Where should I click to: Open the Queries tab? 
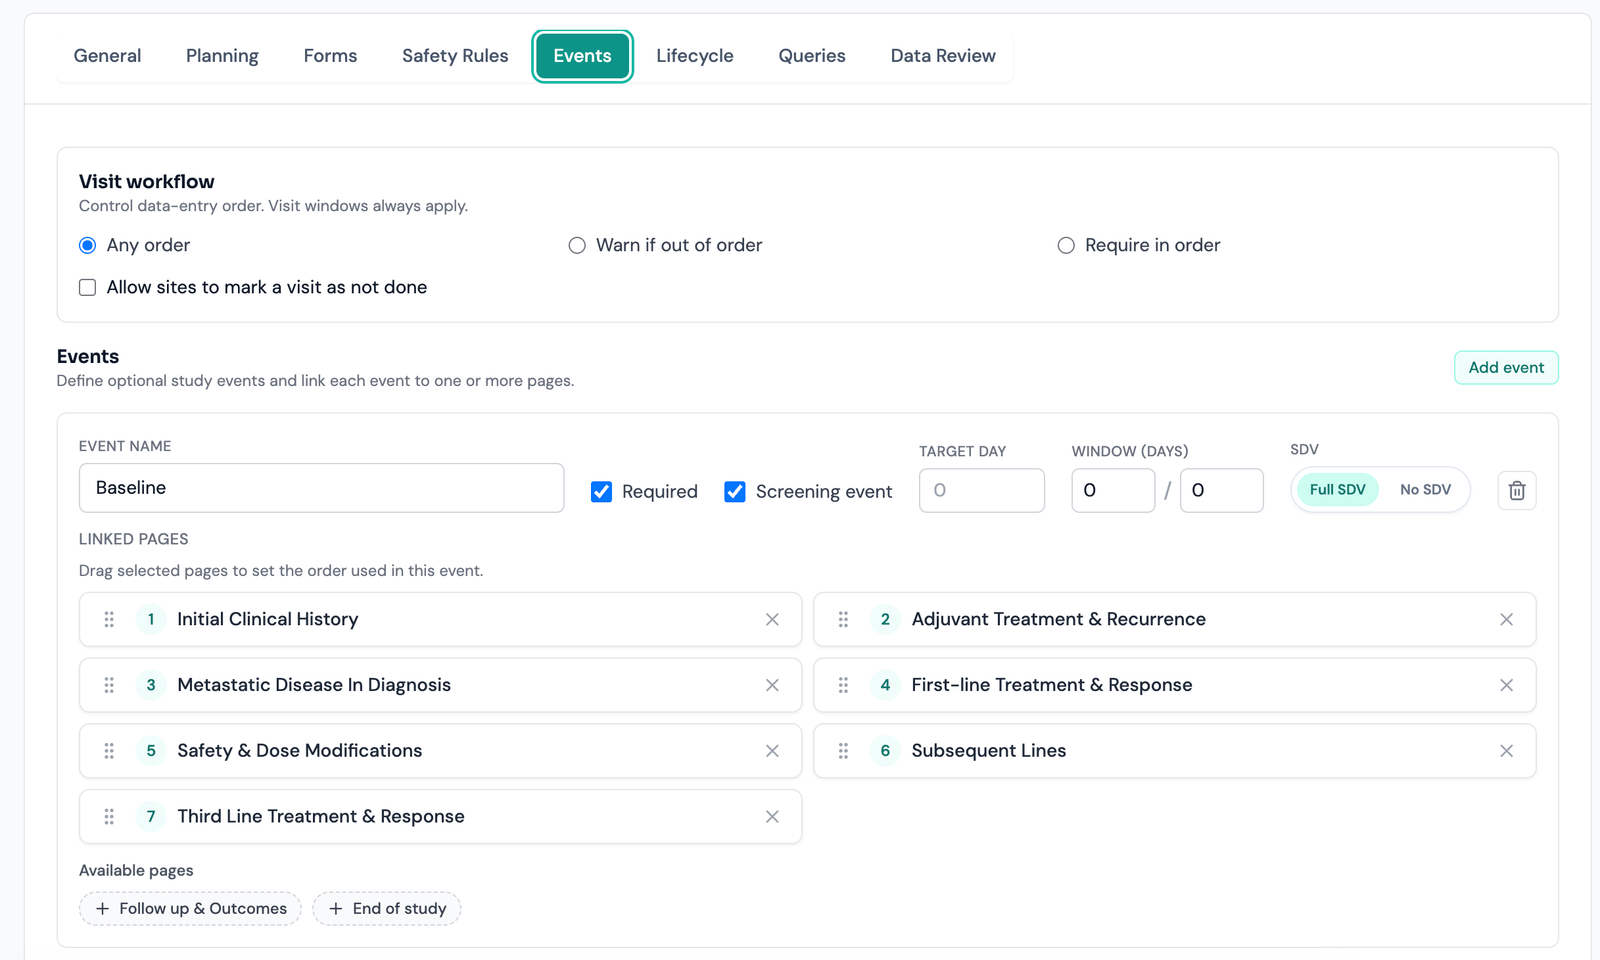pos(812,56)
